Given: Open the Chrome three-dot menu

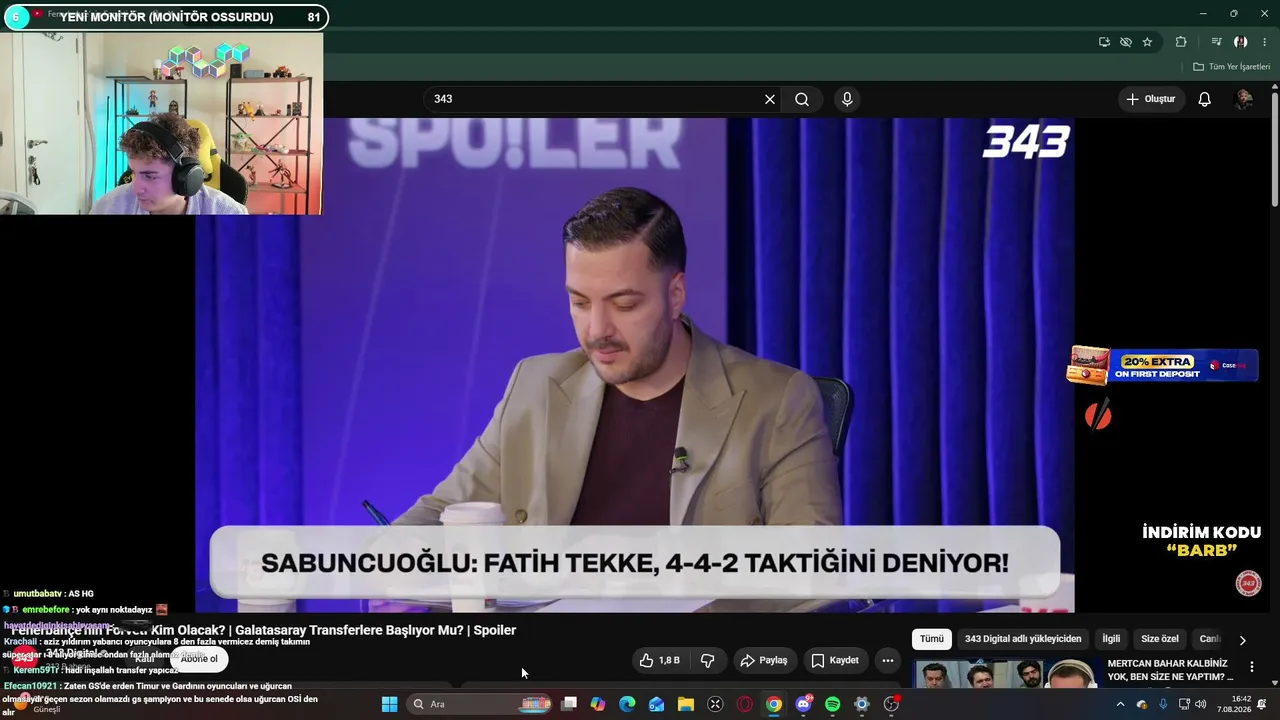Looking at the screenshot, I should pyautogui.click(x=1263, y=42).
